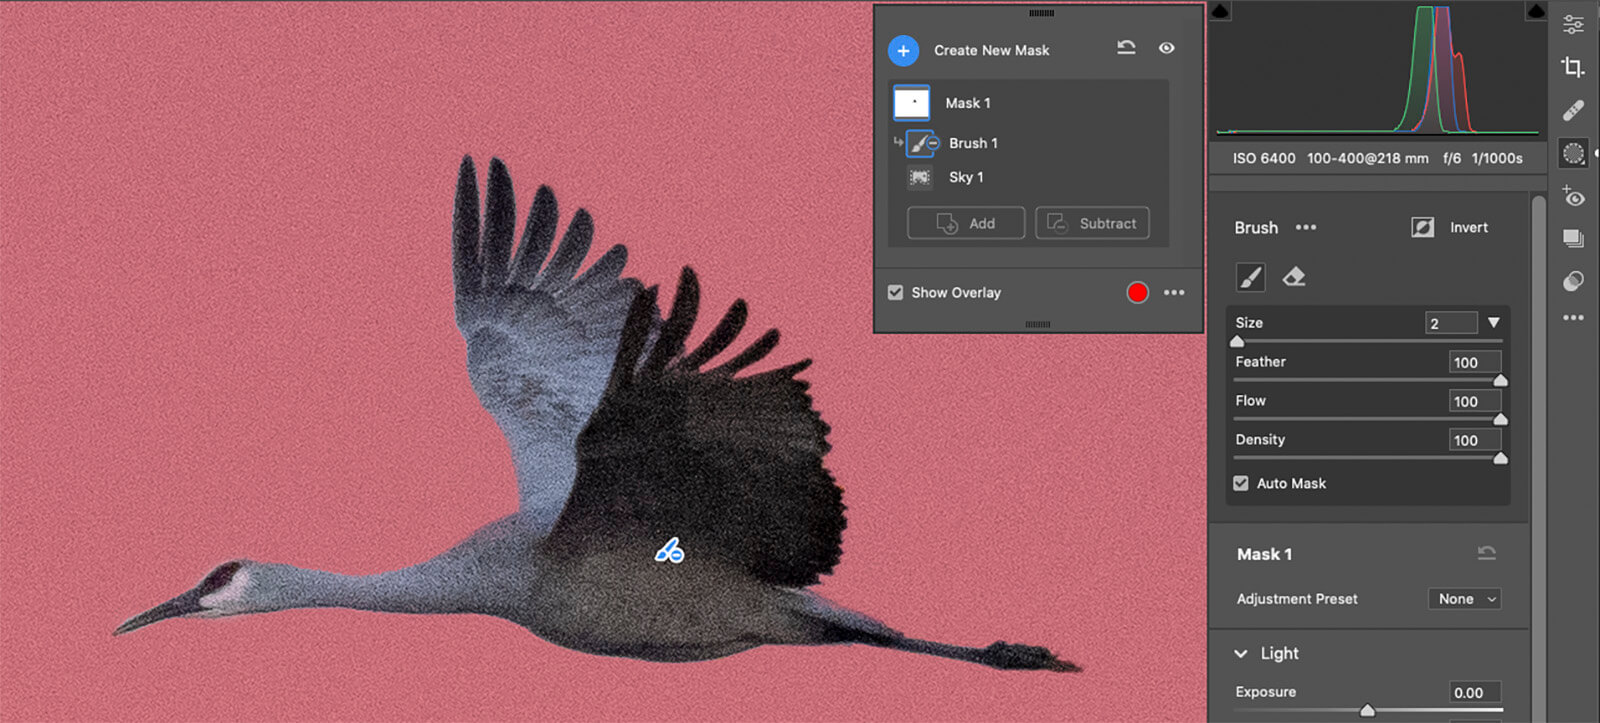This screenshot has height=723, width=1600.
Task: Open the Red Eye removal tool
Action: click(1573, 197)
